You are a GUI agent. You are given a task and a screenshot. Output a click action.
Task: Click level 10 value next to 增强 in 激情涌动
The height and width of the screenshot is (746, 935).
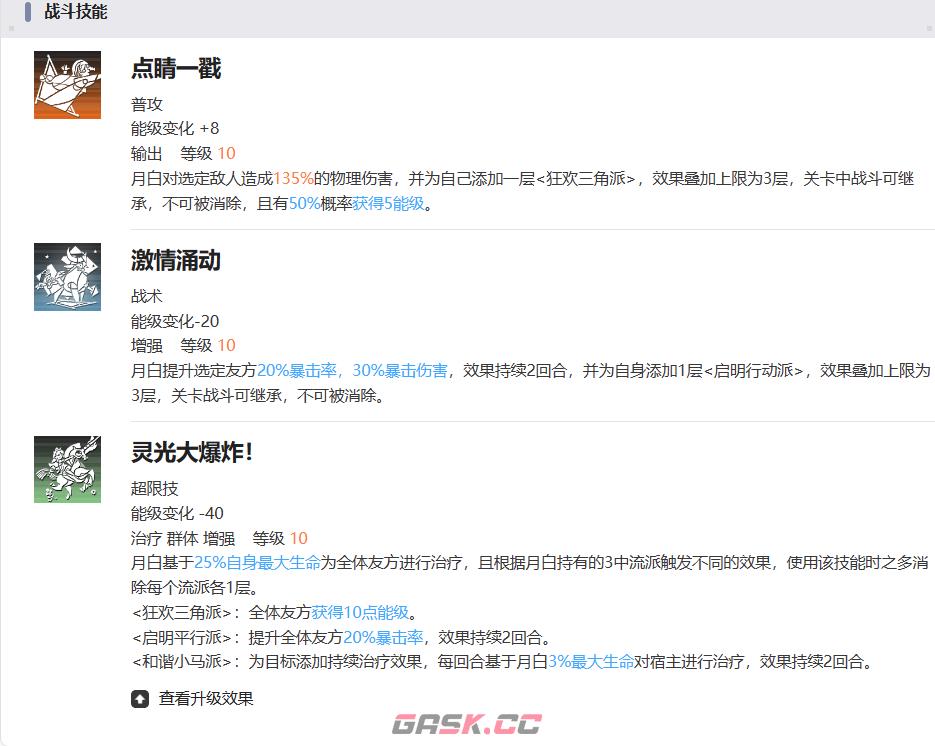pyautogui.click(x=227, y=345)
